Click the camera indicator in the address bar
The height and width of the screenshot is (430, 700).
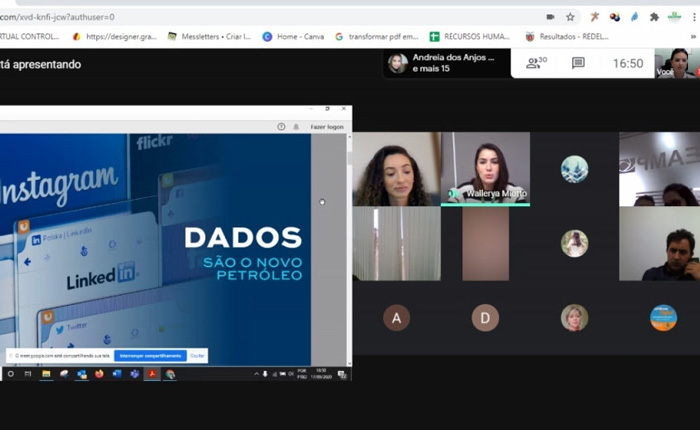(550, 17)
